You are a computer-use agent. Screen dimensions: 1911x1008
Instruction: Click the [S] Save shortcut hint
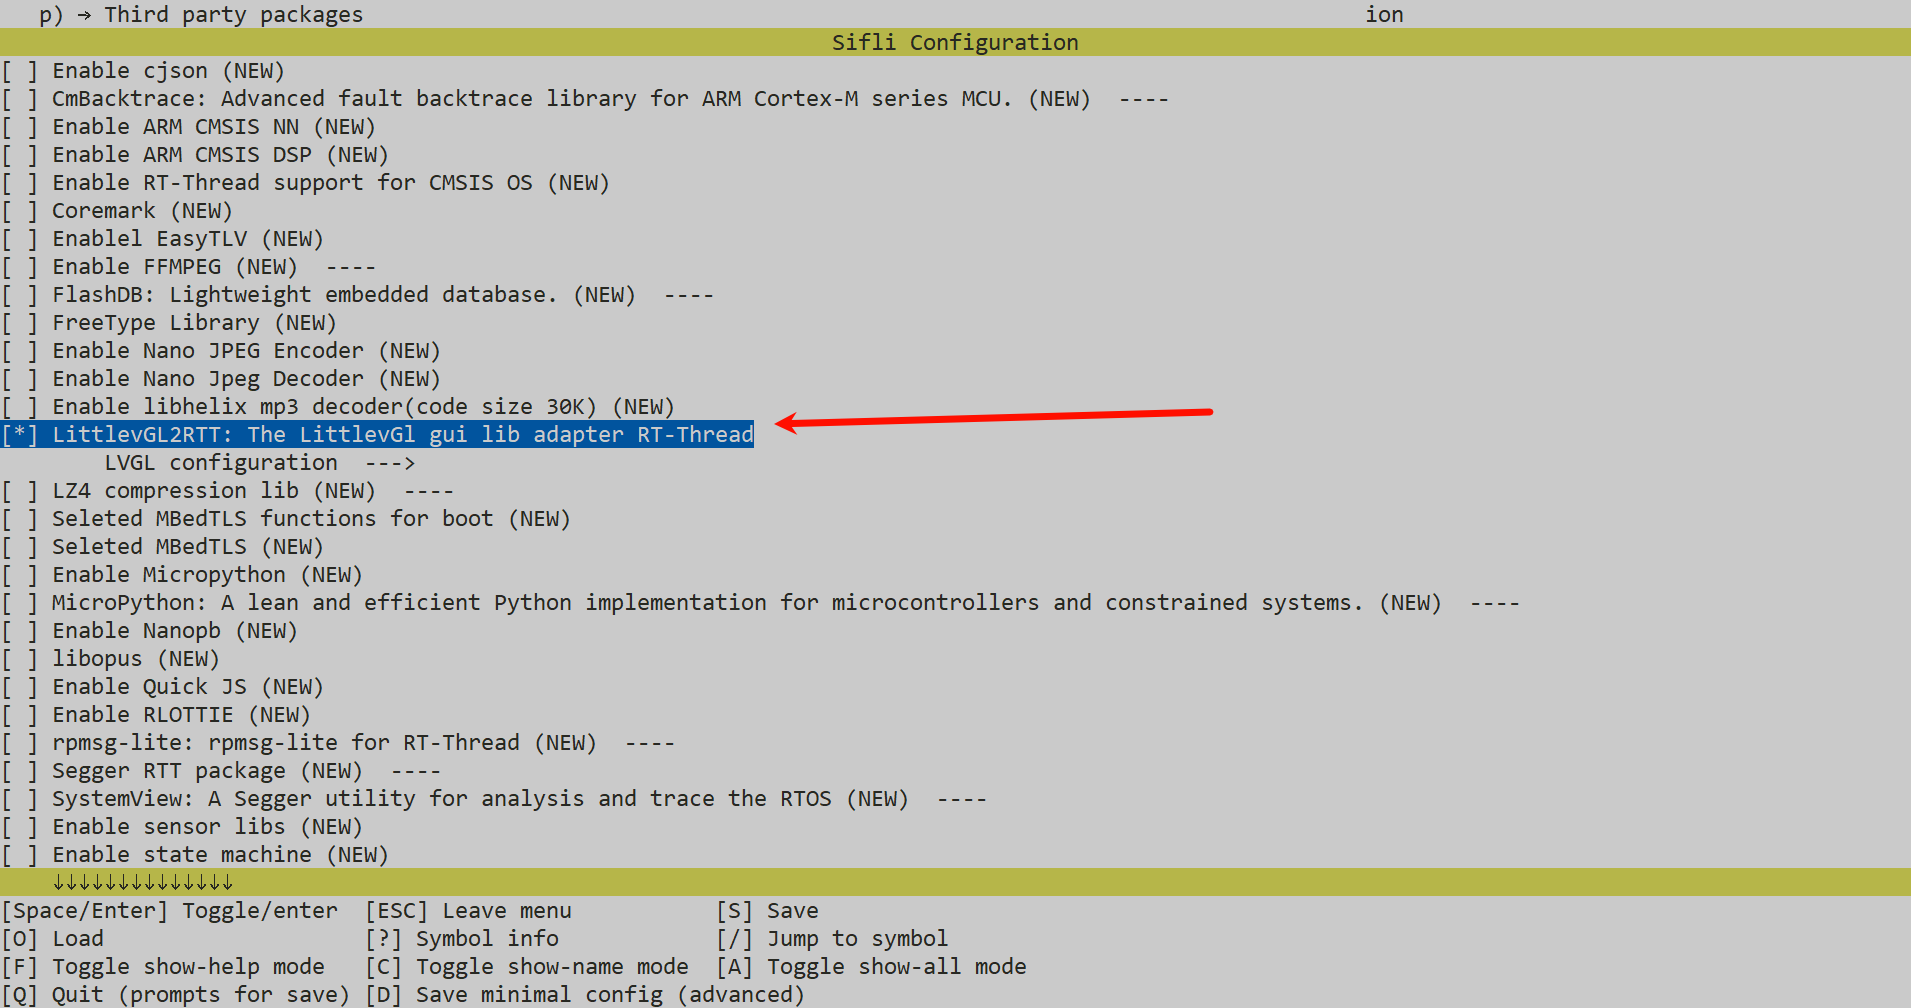click(x=767, y=911)
